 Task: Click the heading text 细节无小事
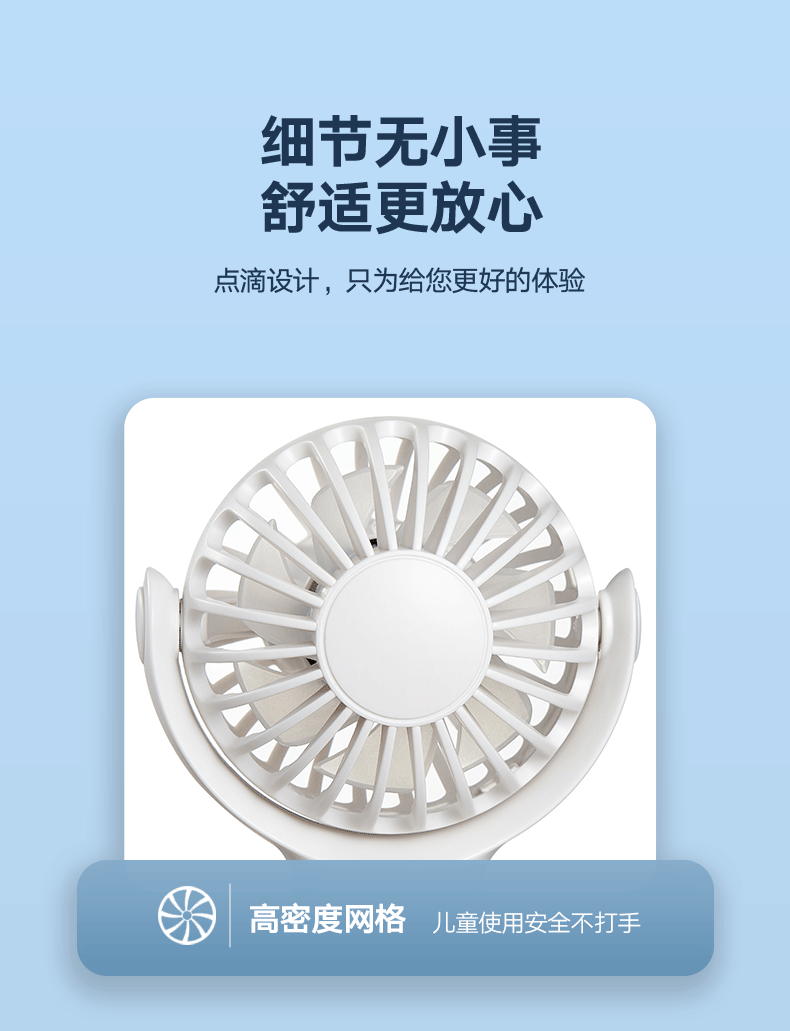click(x=401, y=140)
